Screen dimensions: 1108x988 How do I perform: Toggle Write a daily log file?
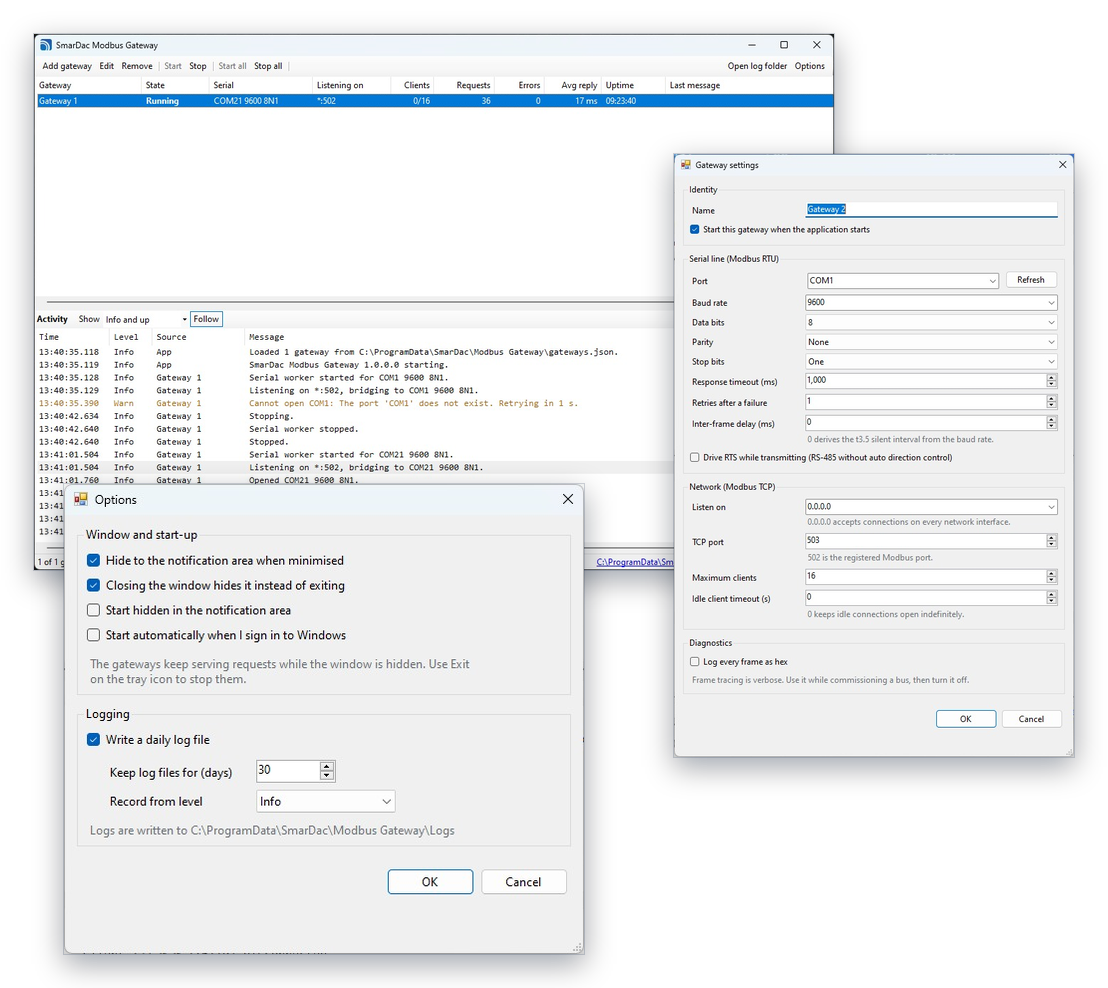click(x=93, y=739)
